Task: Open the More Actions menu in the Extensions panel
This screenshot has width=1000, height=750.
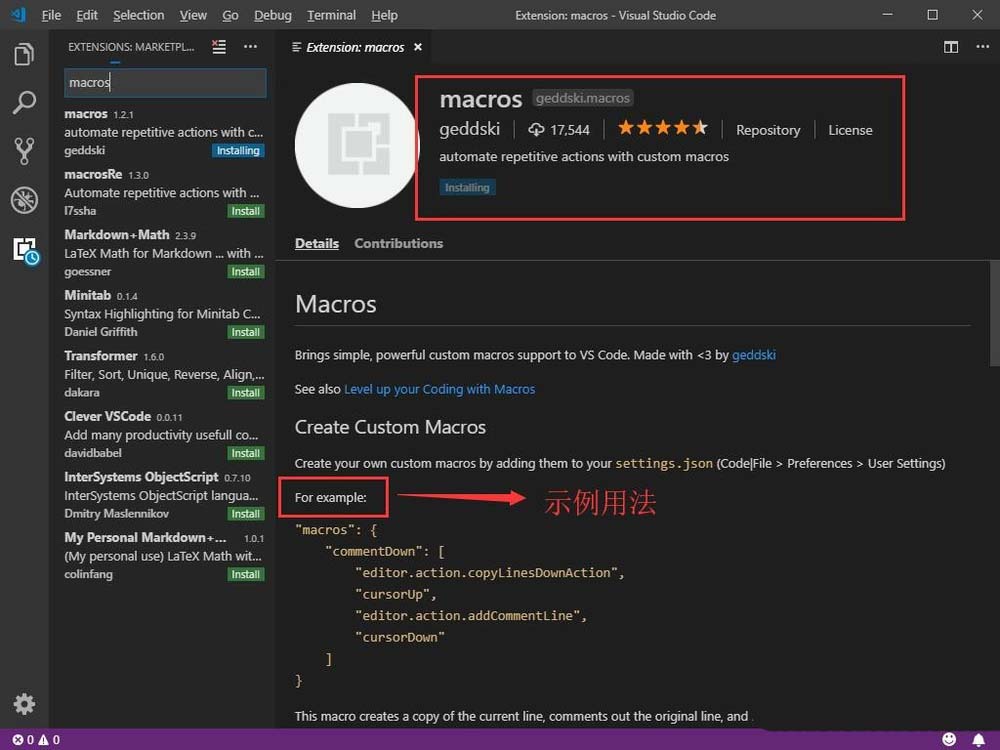Action: [x=250, y=46]
